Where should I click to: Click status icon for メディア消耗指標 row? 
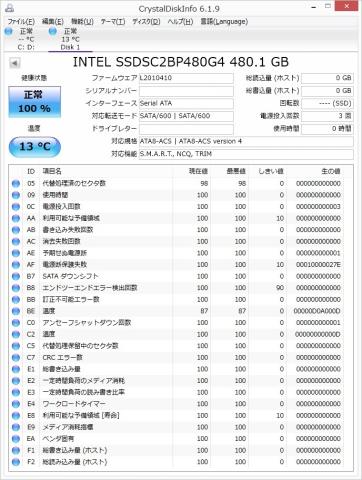coord(16,427)
